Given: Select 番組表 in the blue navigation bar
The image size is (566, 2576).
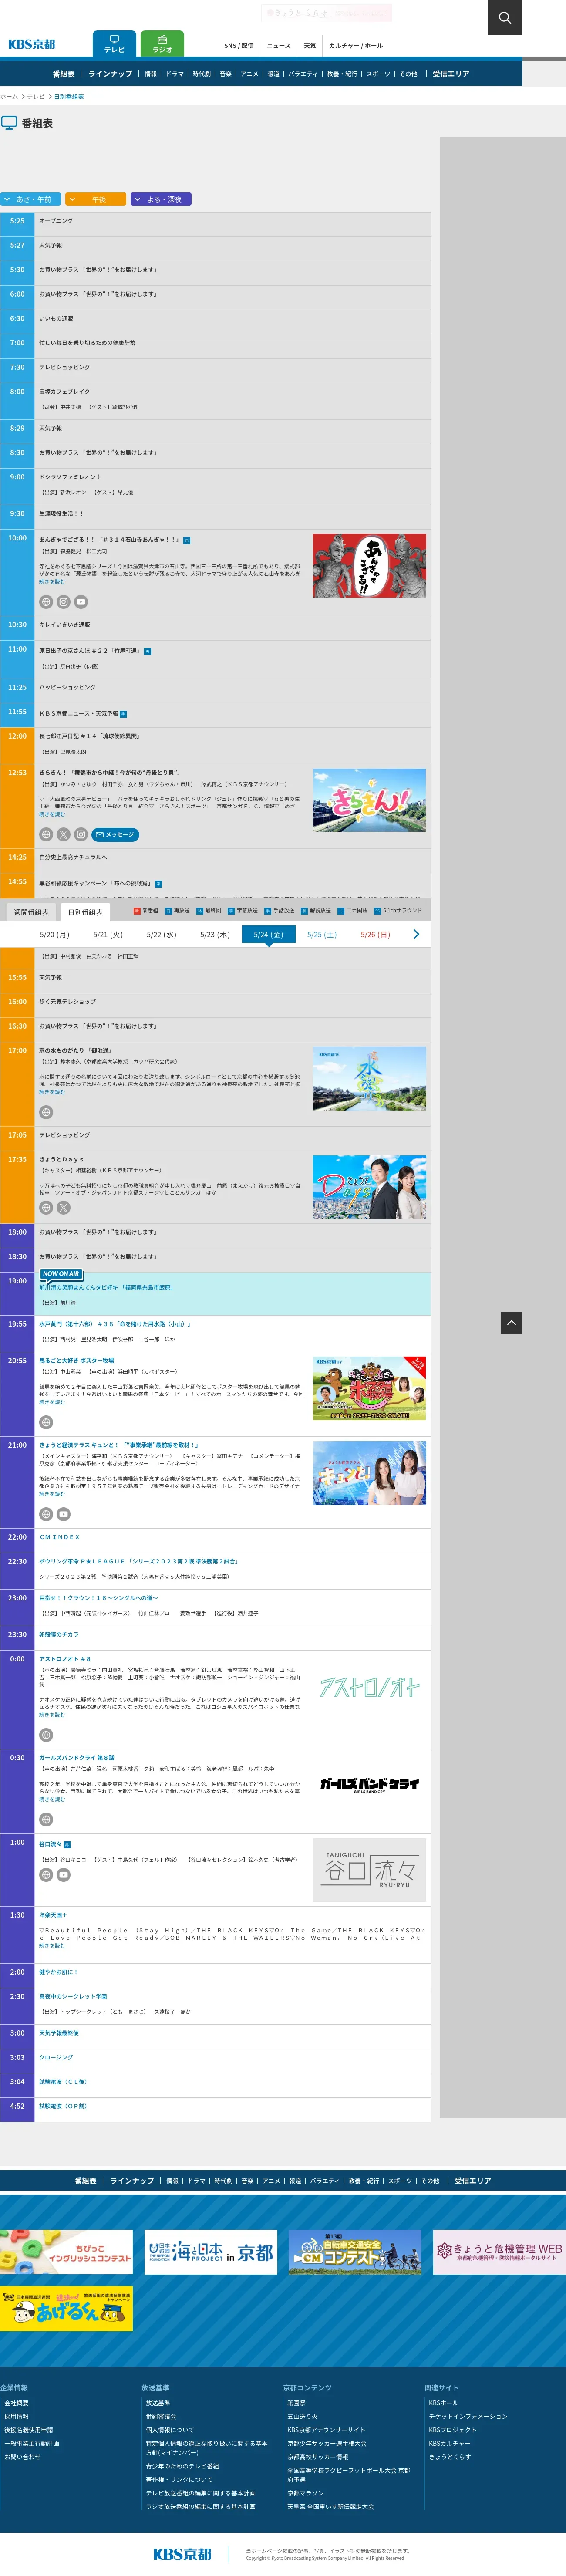Looking at the screenshot, I should (64, 74).
